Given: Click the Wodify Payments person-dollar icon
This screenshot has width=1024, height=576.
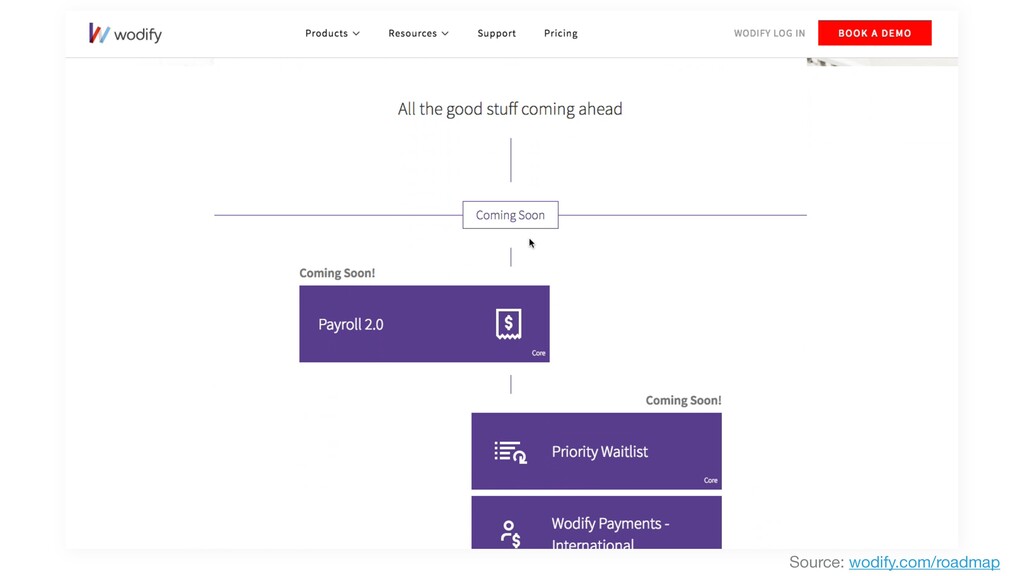Looking at the screenshot, I should pos(510,534).
